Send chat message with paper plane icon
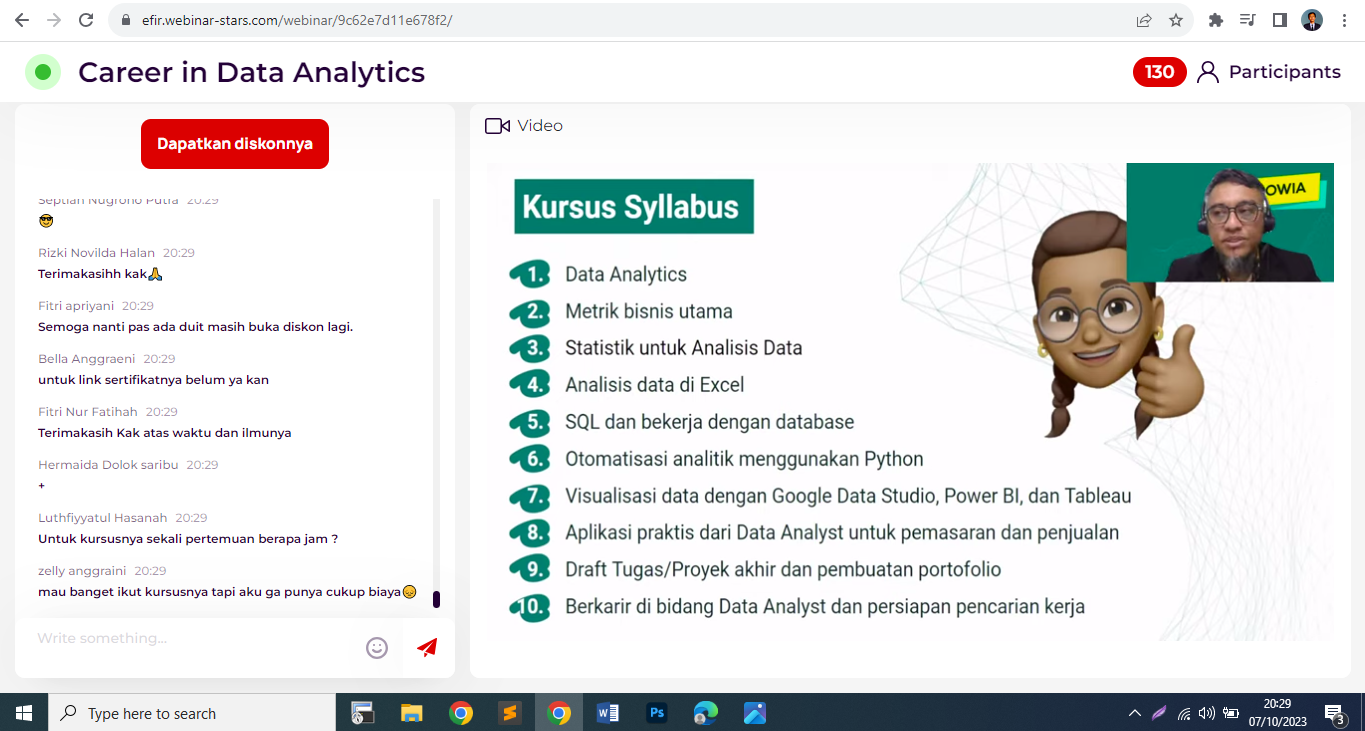 coord(427,648)
